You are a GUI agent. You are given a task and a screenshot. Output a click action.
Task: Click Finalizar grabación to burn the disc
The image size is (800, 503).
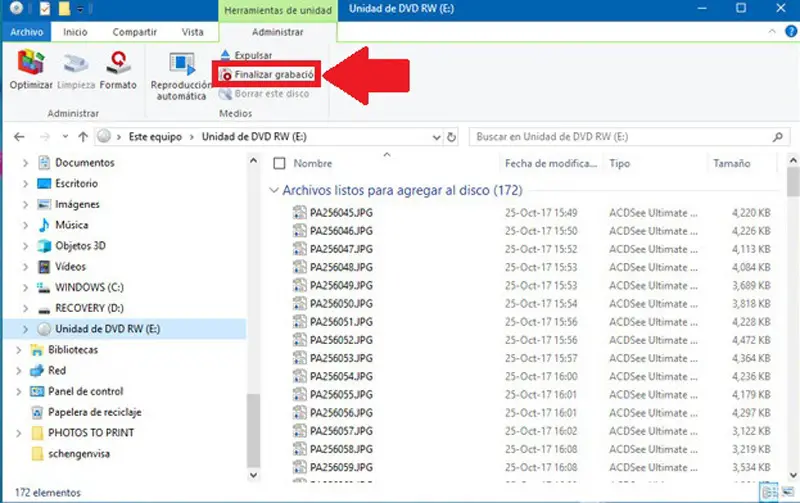(267, 74)
